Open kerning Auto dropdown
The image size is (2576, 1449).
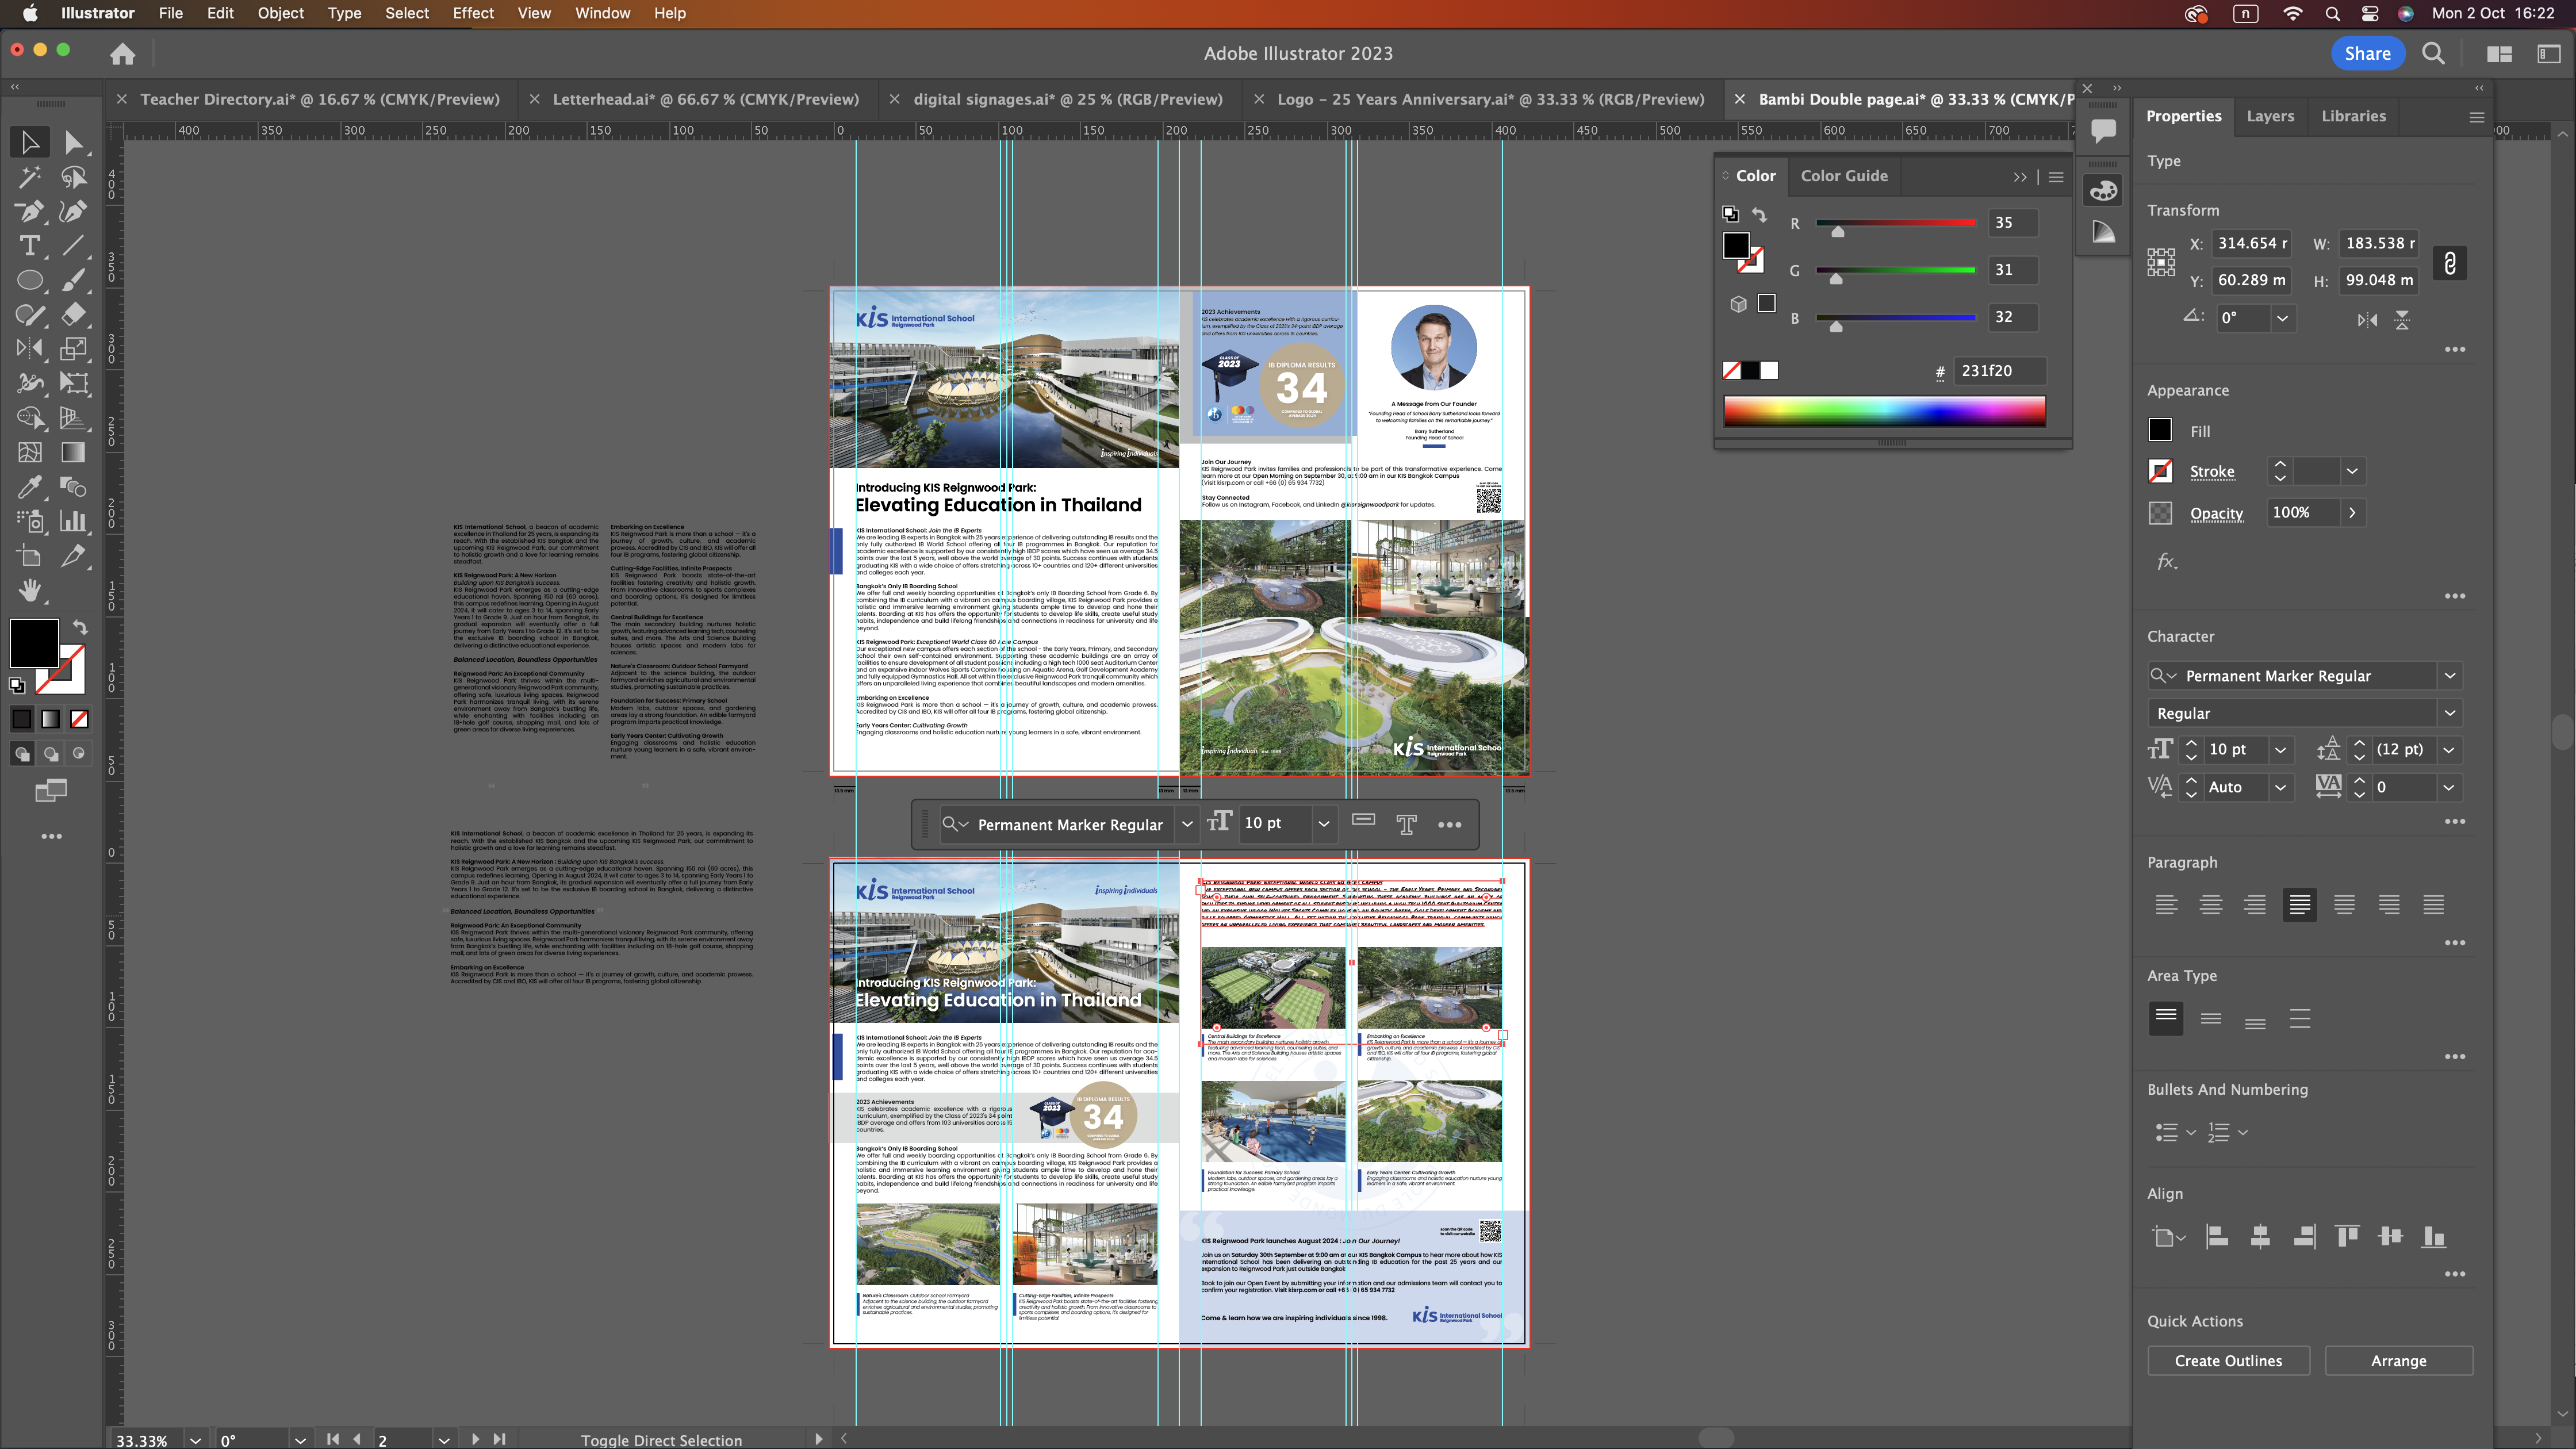[x=2280, y=788]
